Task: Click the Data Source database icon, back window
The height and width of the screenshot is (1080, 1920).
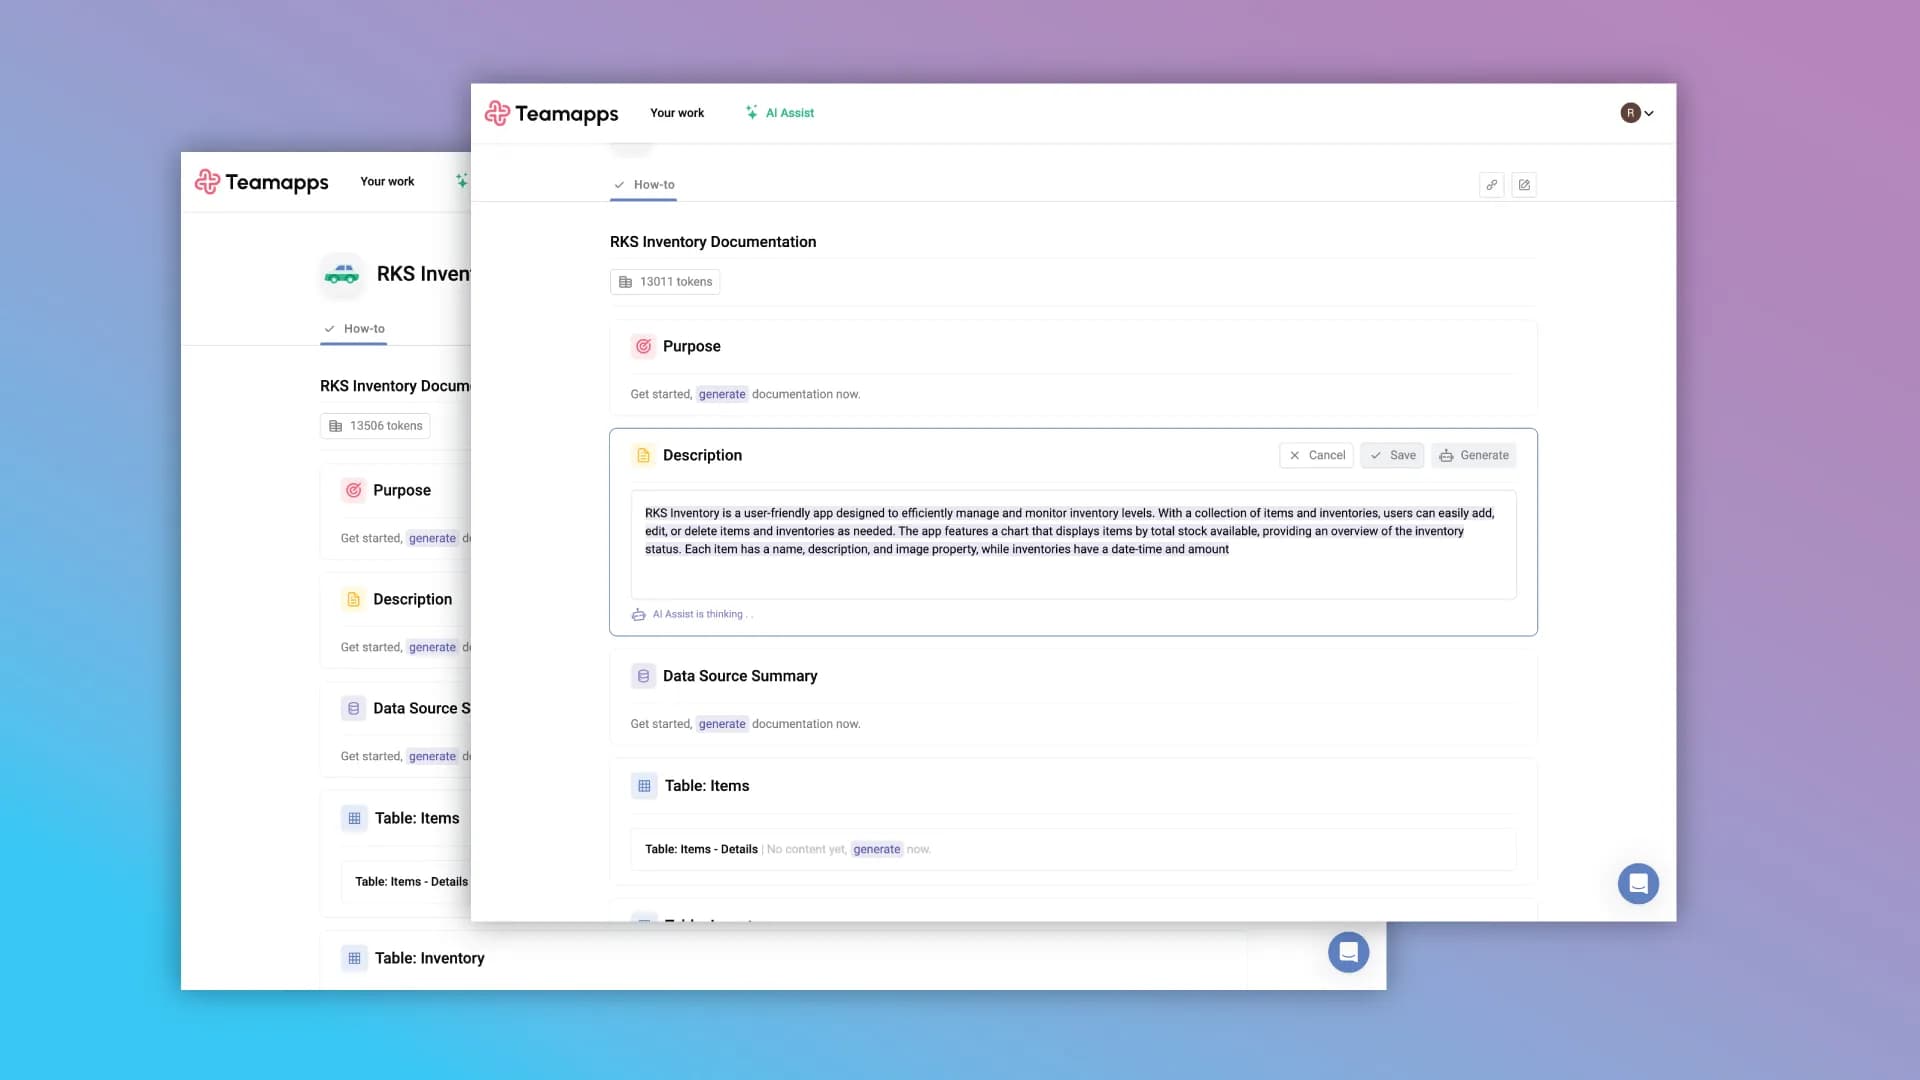Action: pos(354,708)
